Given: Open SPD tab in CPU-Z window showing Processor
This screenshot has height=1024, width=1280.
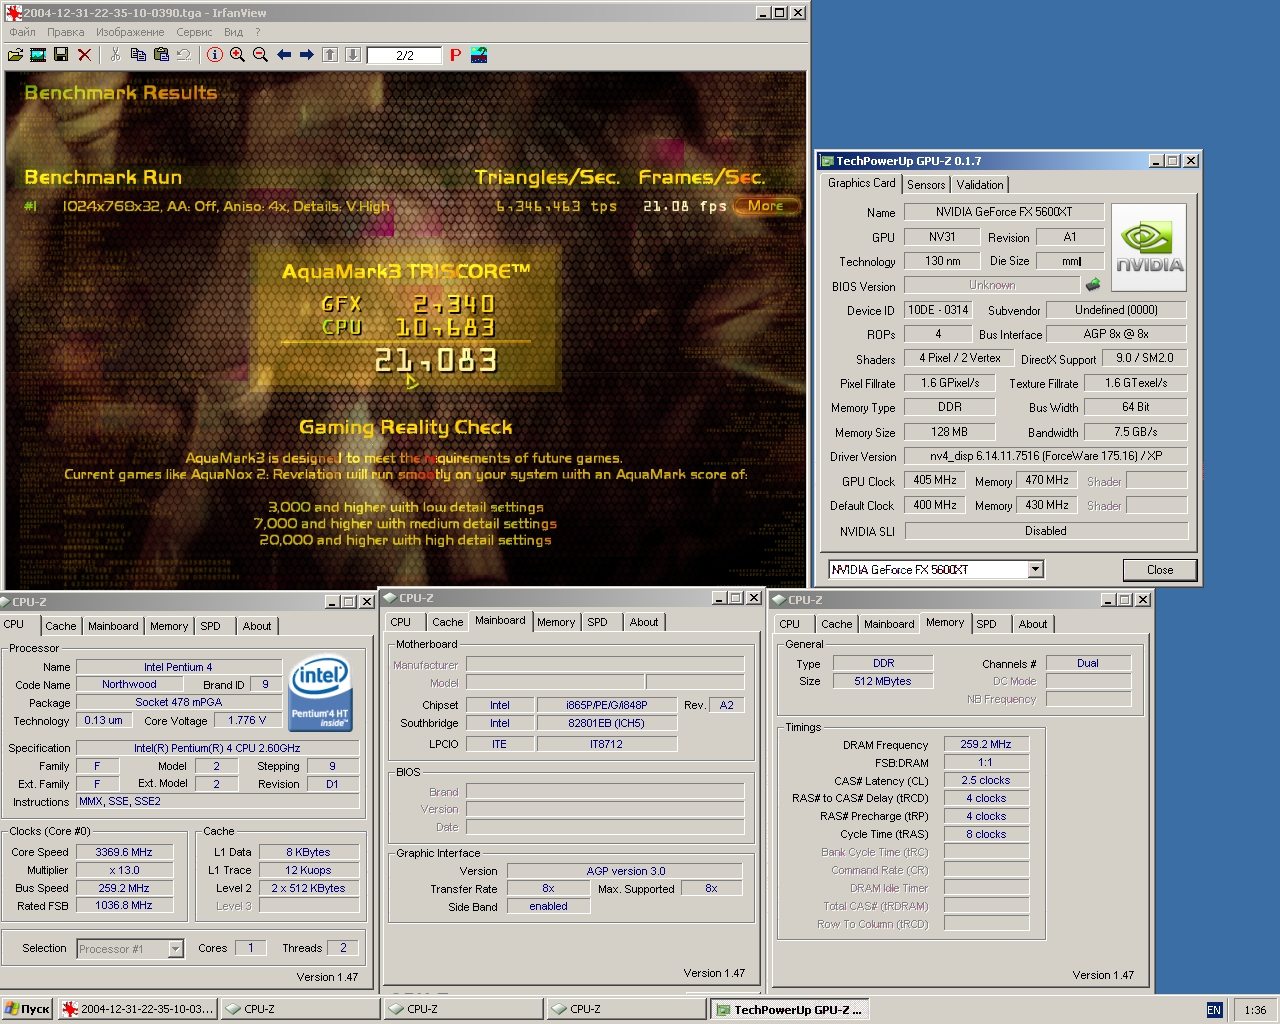Looking at the screenshot, I should tap(210, 626).
